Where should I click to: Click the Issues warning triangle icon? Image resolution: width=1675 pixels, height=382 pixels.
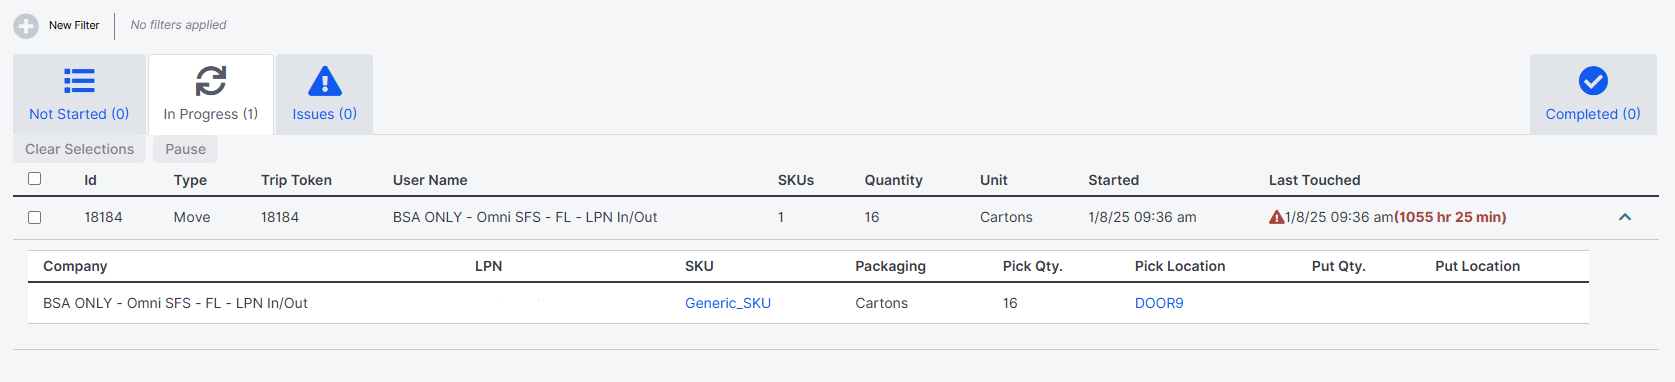click(325, 81)
